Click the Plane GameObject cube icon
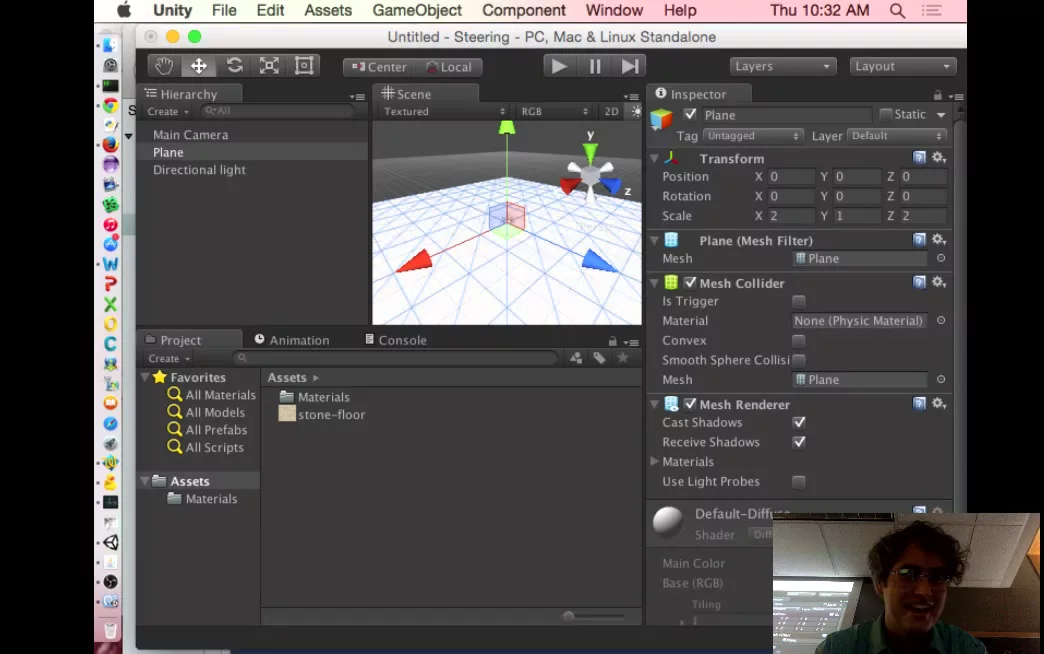The image size is (1044, 654). [661, 119]
